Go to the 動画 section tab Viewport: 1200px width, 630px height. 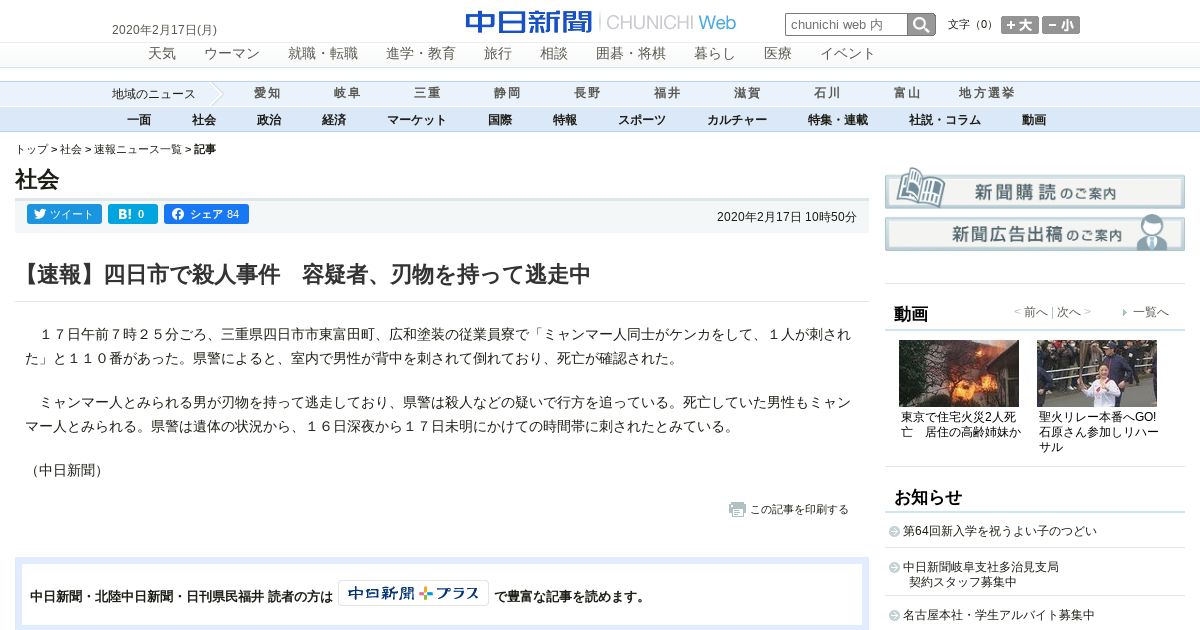point(1034,120)
